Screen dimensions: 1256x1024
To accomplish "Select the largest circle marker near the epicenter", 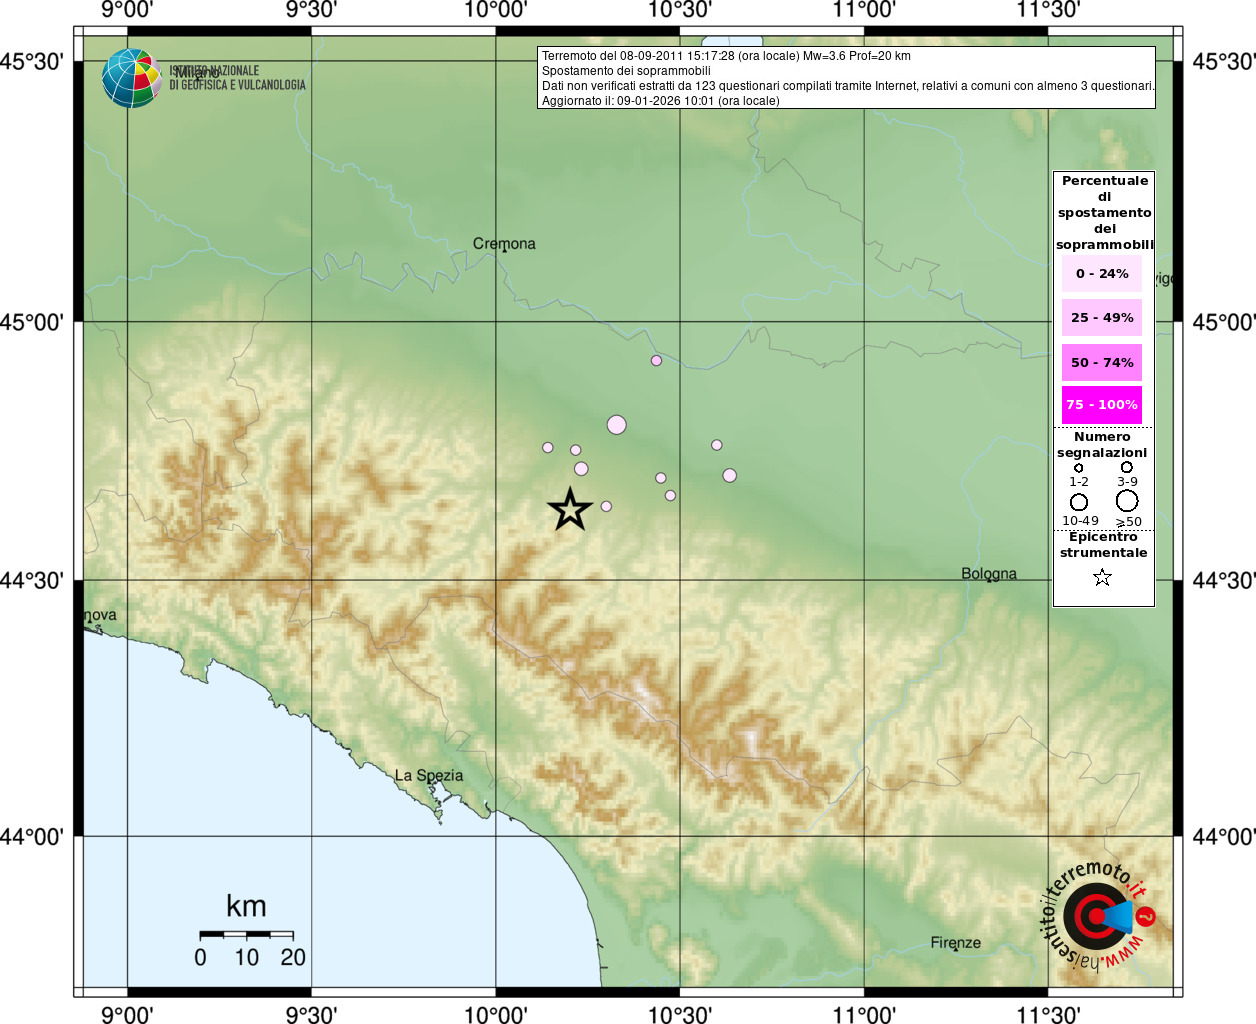I will coord(616,425).
